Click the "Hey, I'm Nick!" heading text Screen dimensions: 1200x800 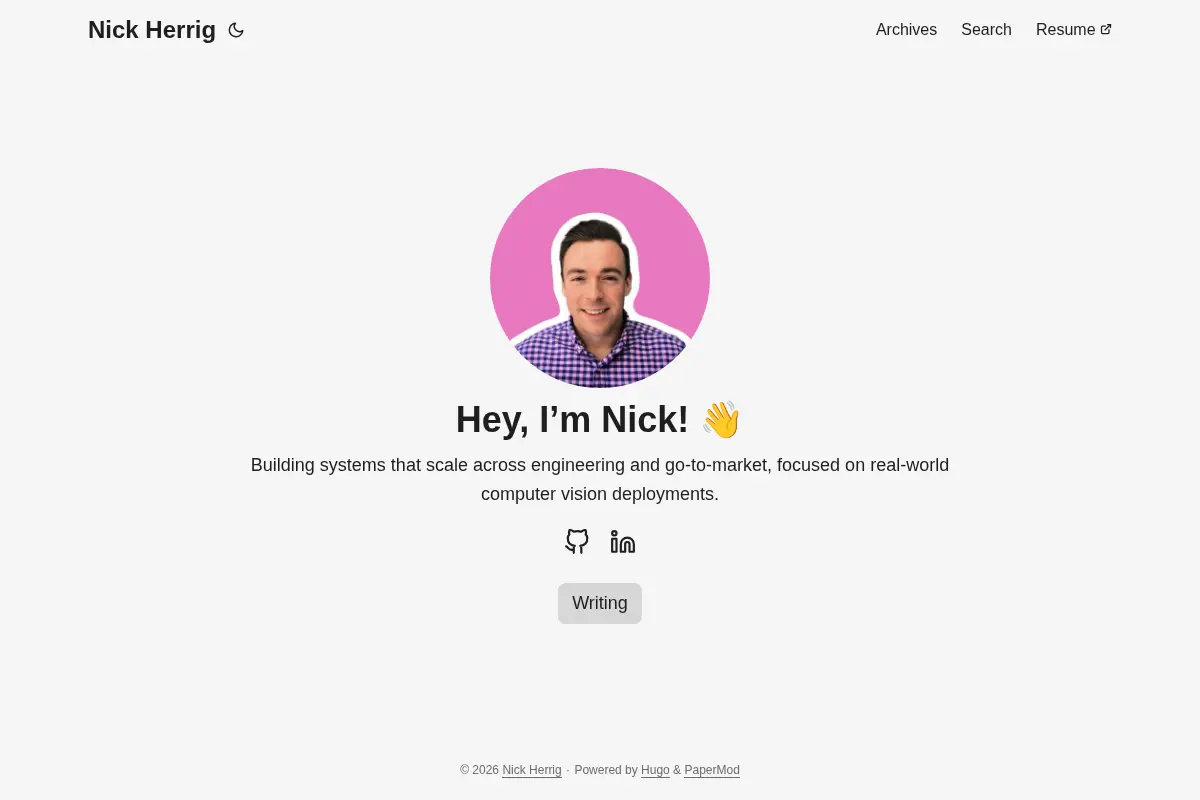572,419
